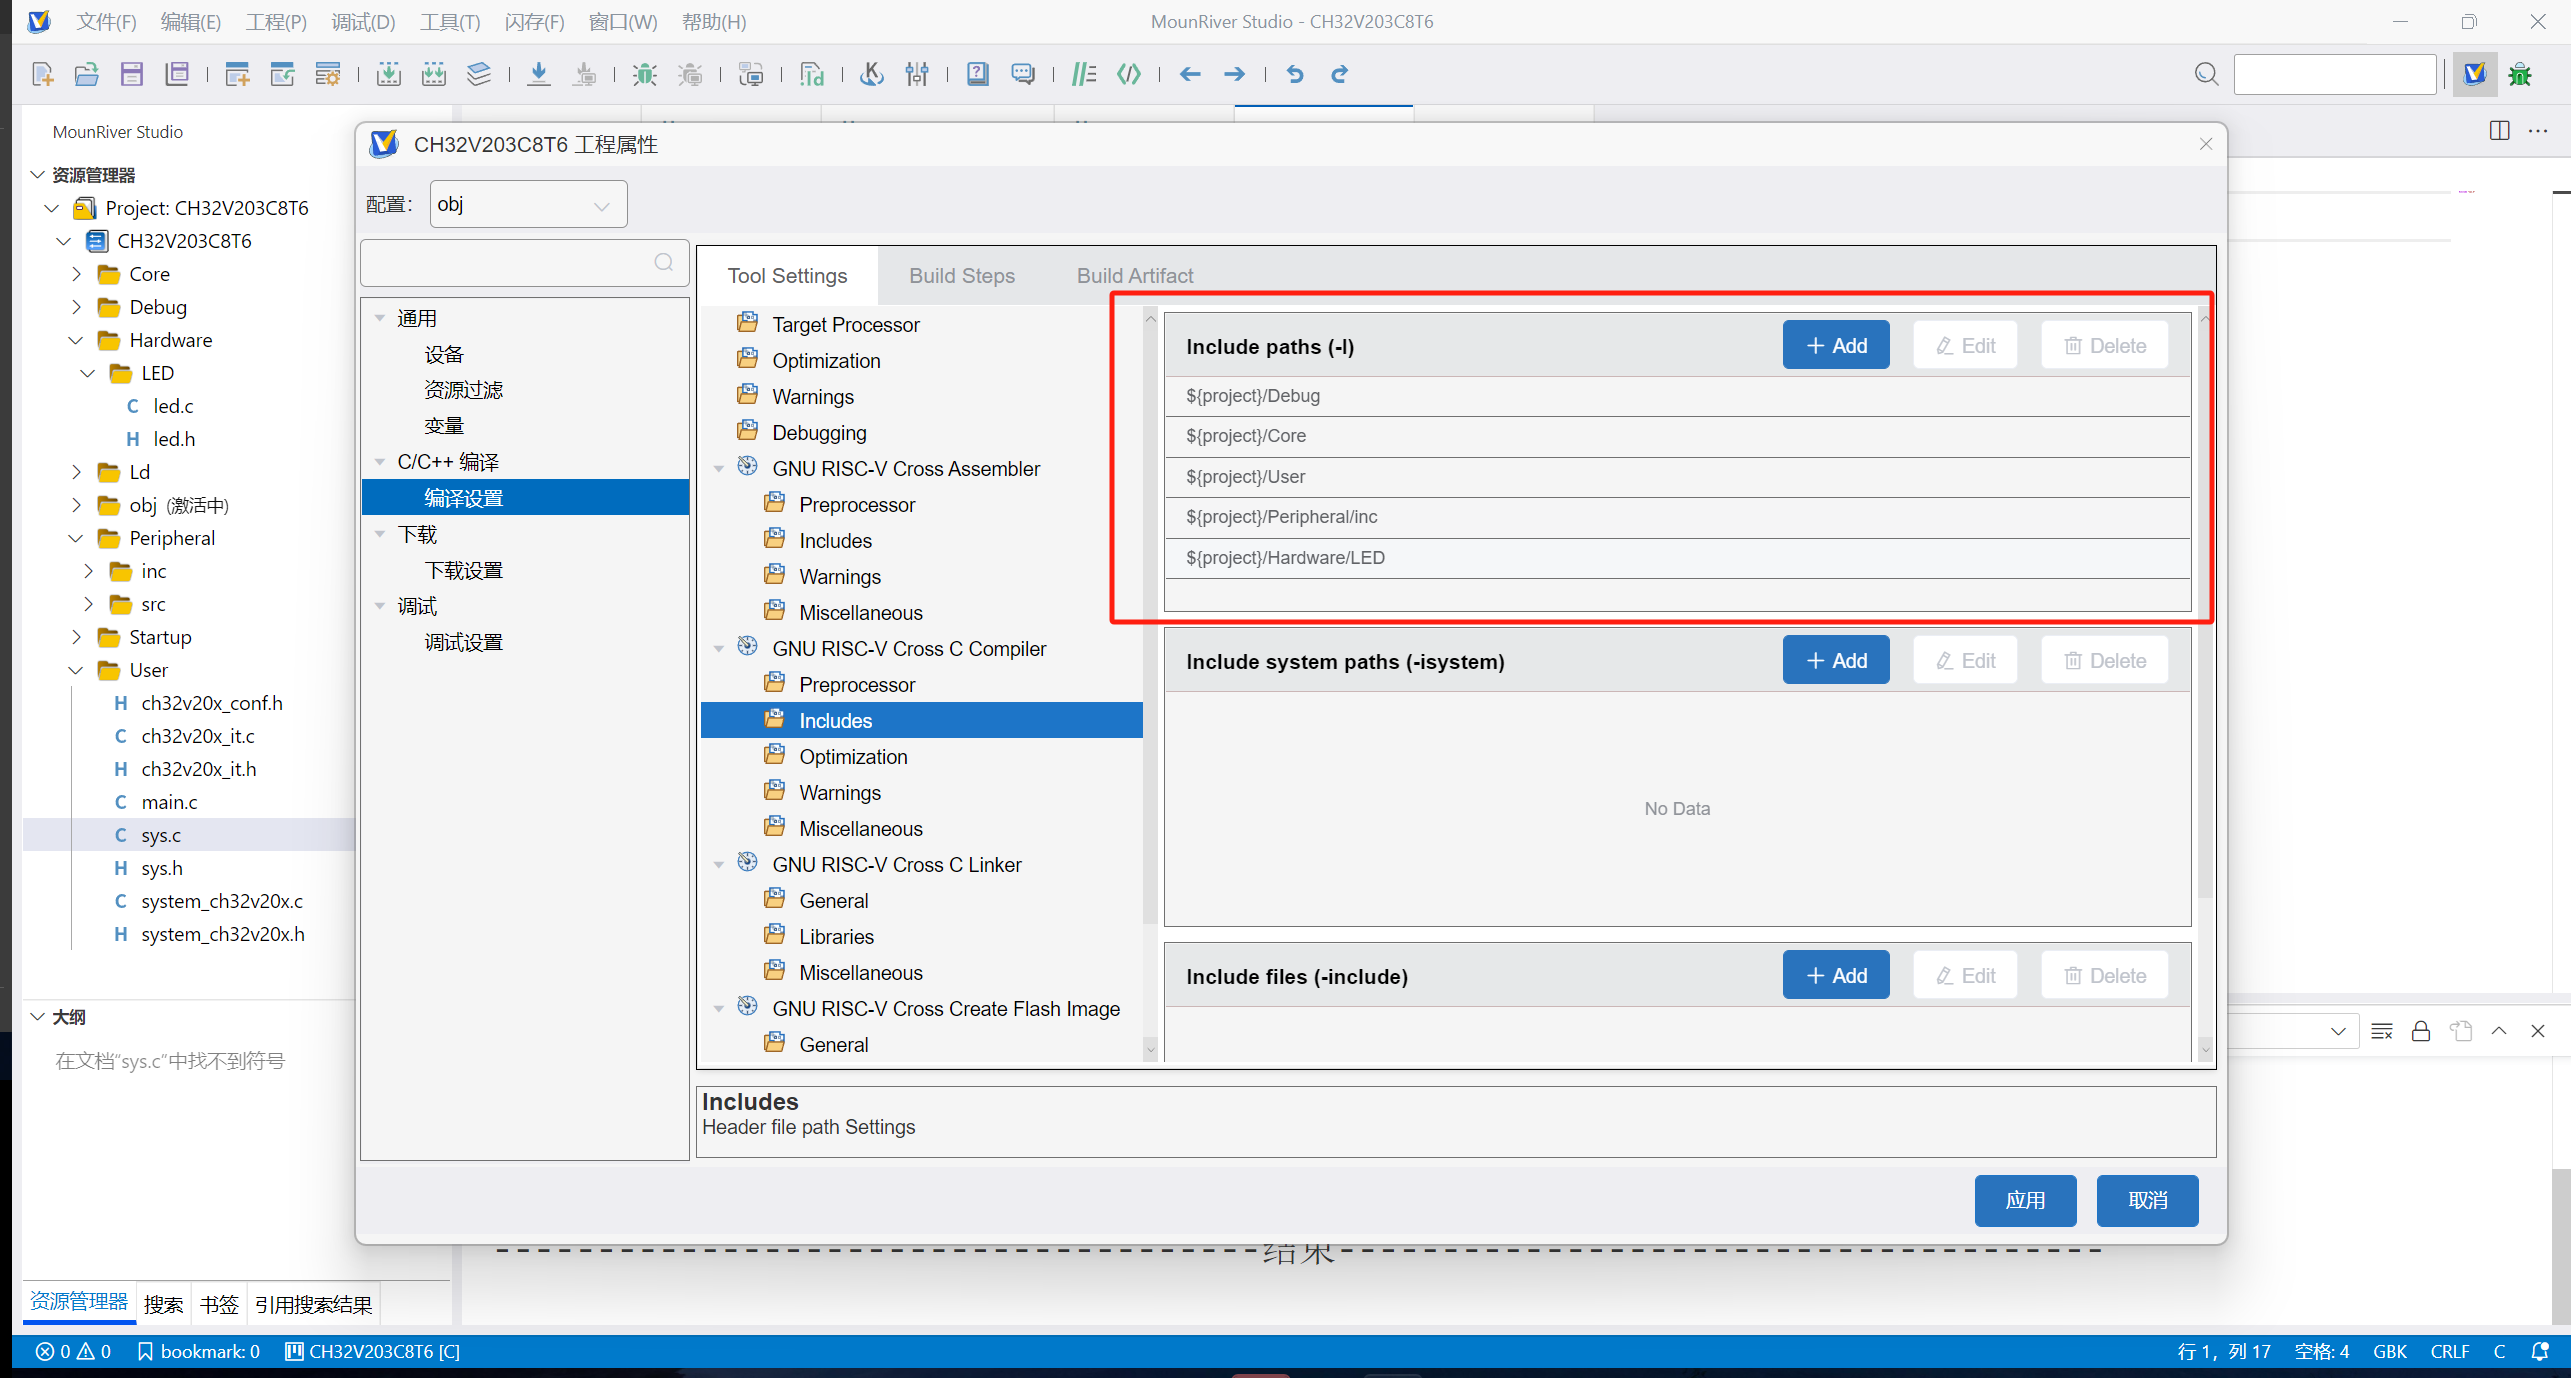Add an Include files (-include) entry
Viewport: 2571px width, 1378px height.
click(x=1836, y=976)
